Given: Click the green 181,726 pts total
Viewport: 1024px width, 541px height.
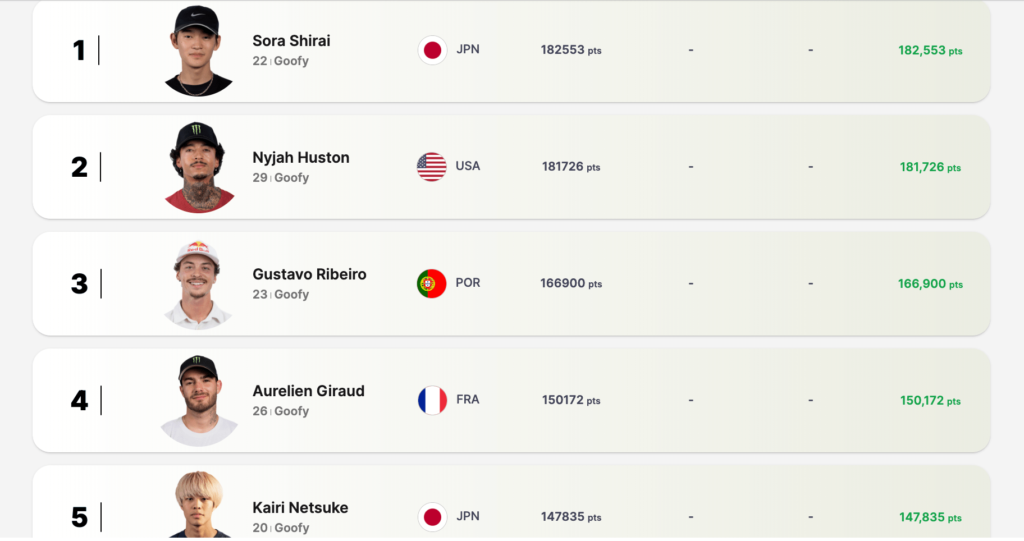Looking at the screenshot, I should 930,167.
